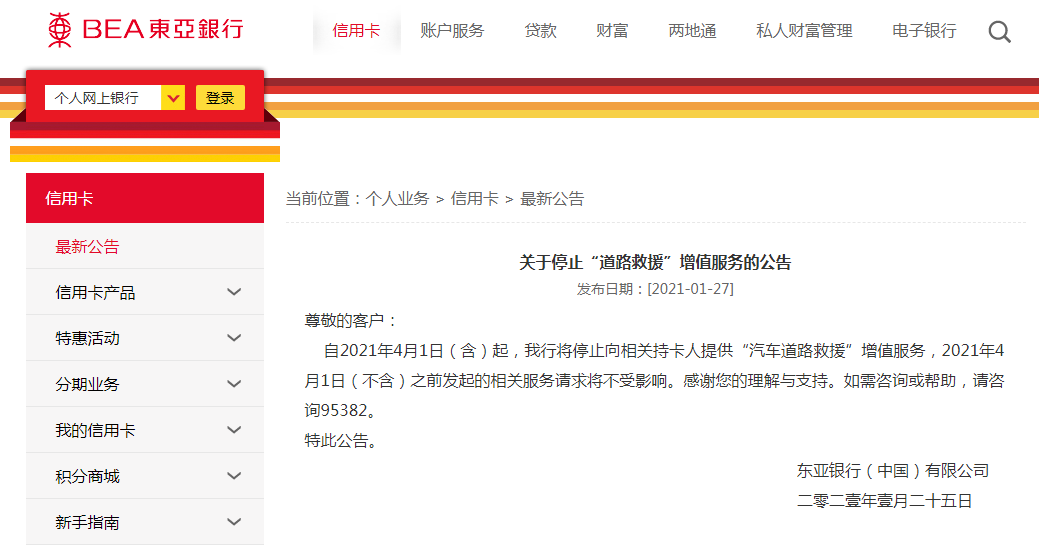Expand the 信用卡产品 chevron
The width and height of the screenshot is (1039, 558).
[x=234, y=292]
